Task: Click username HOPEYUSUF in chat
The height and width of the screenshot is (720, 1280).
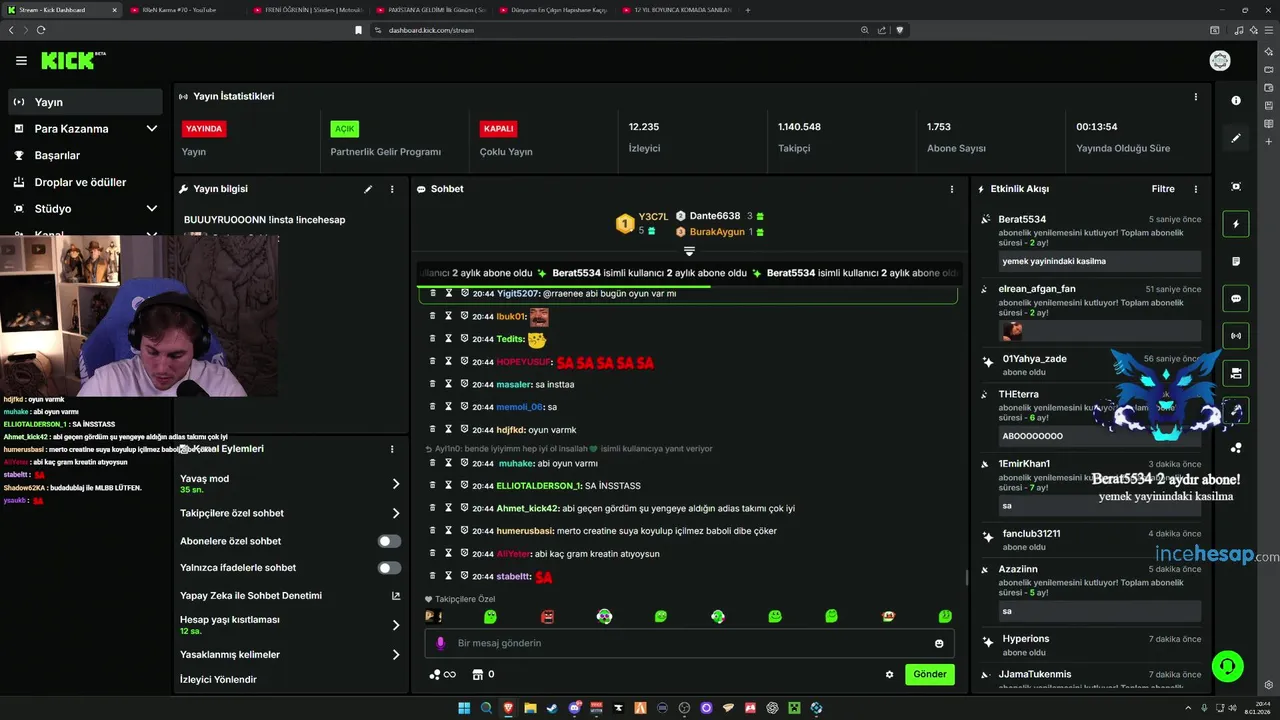Action: [x=524, y=362]
